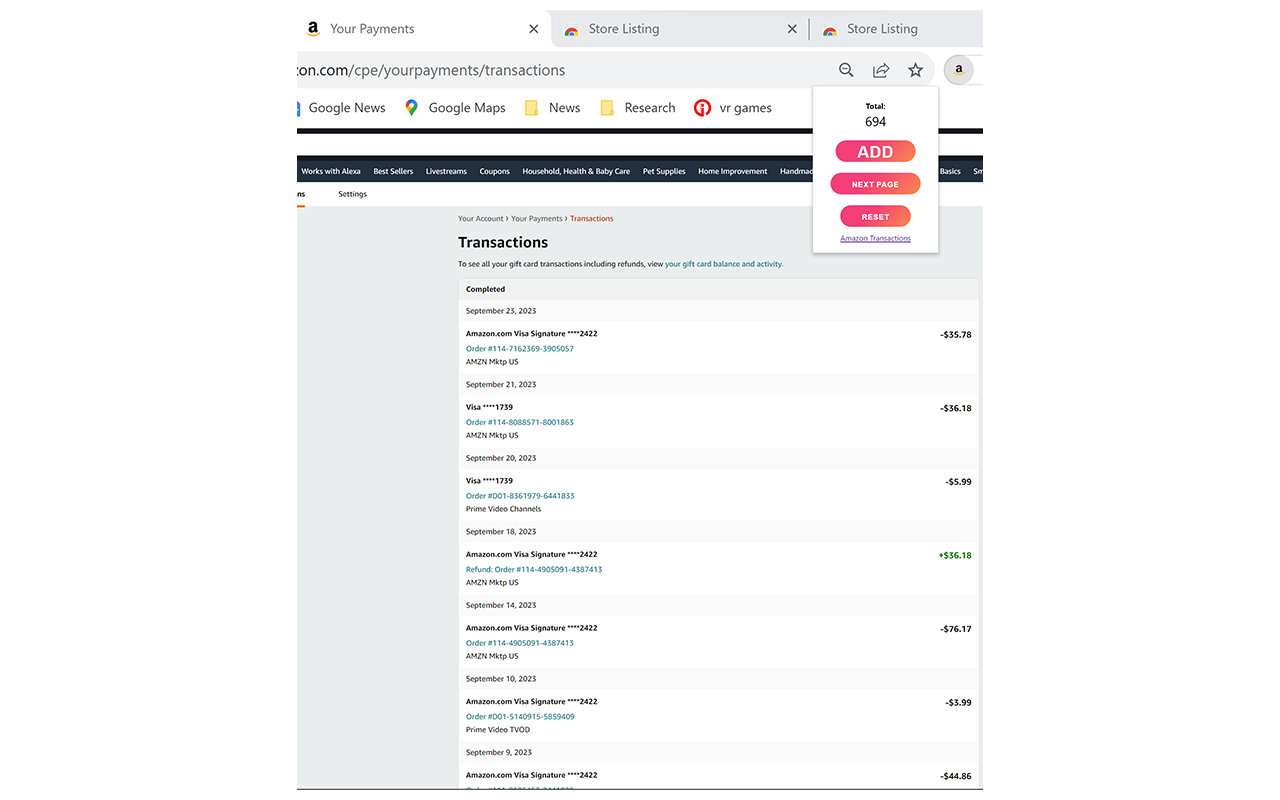This screenshot has width=1280, height=800.
Task: Click the -$44.86 amount
Action: [x=956, y=776]
